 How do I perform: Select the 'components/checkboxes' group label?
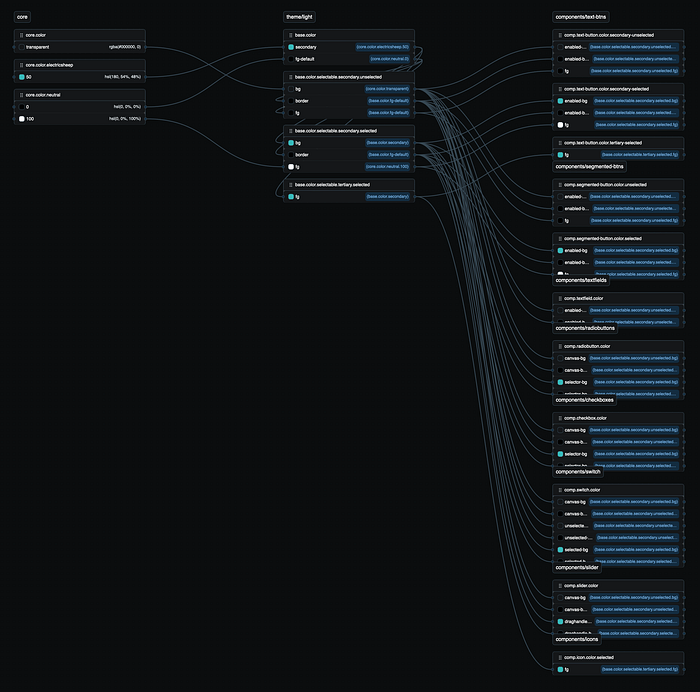[584, 400]
